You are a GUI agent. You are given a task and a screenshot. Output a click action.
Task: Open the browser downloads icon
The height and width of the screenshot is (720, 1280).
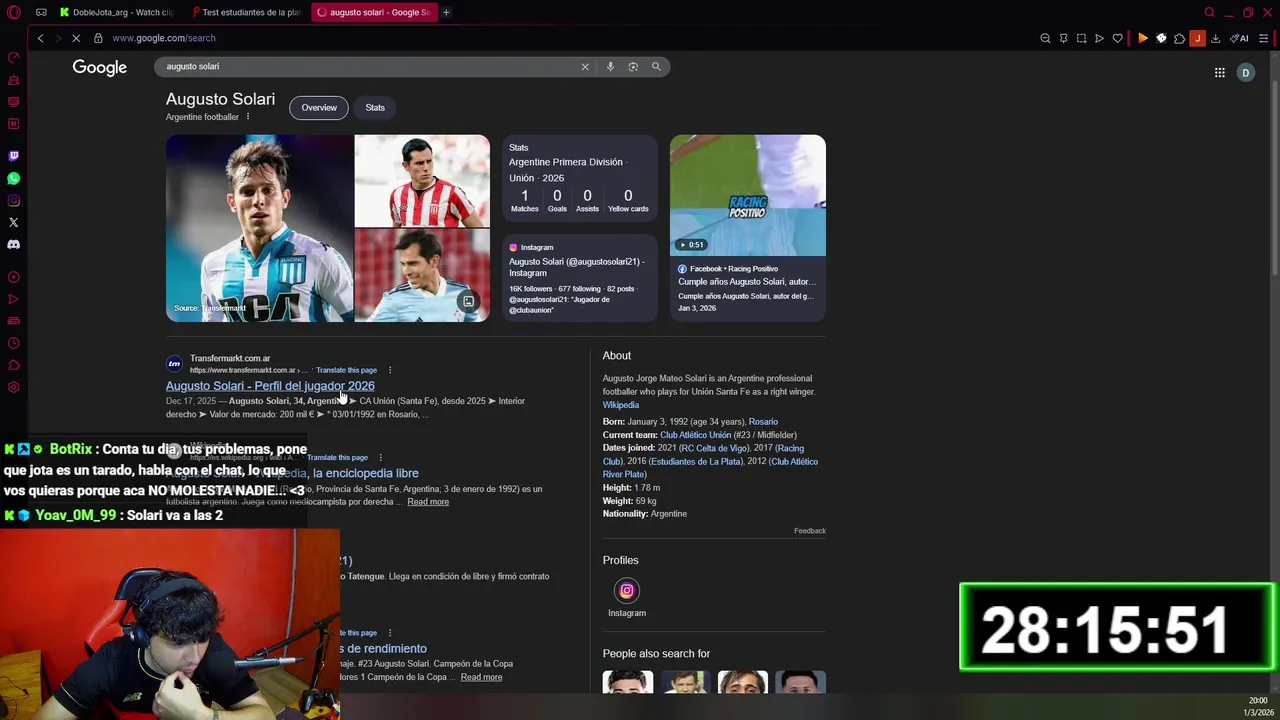[x=1215, y=38]
